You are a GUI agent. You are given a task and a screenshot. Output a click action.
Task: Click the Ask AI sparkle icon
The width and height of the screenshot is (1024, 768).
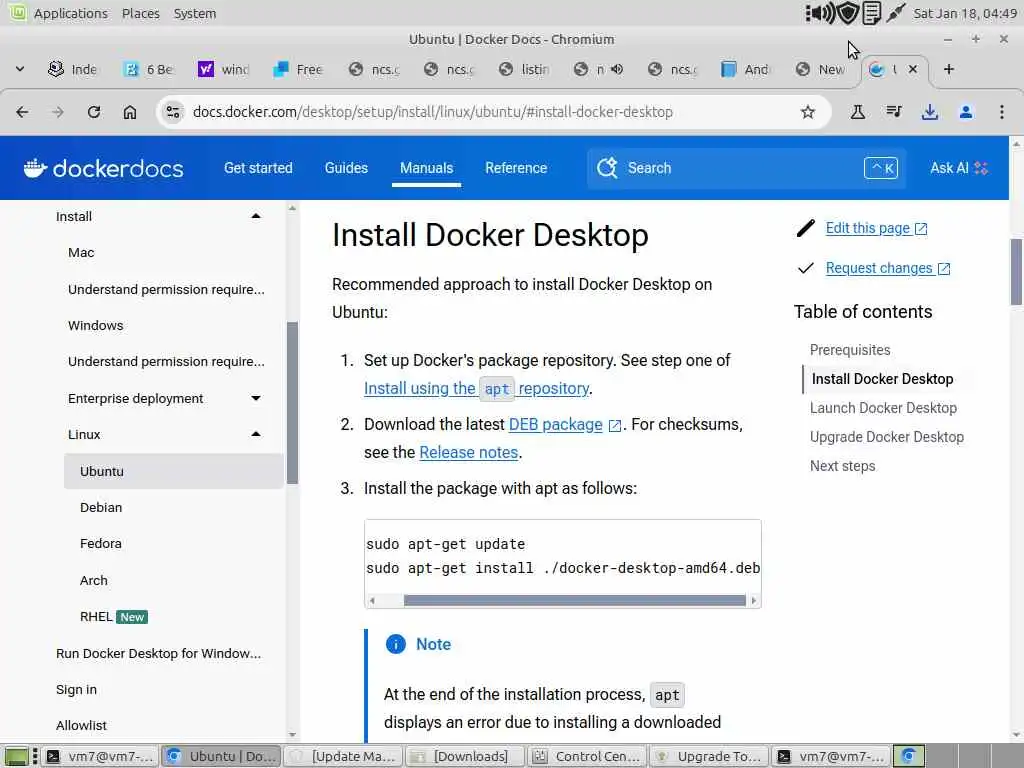pyautogui.click(x=981, y=168)
